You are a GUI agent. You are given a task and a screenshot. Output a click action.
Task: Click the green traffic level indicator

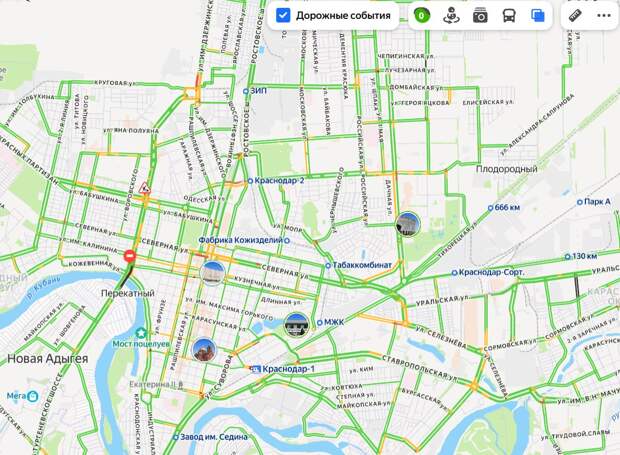[422, 16]
